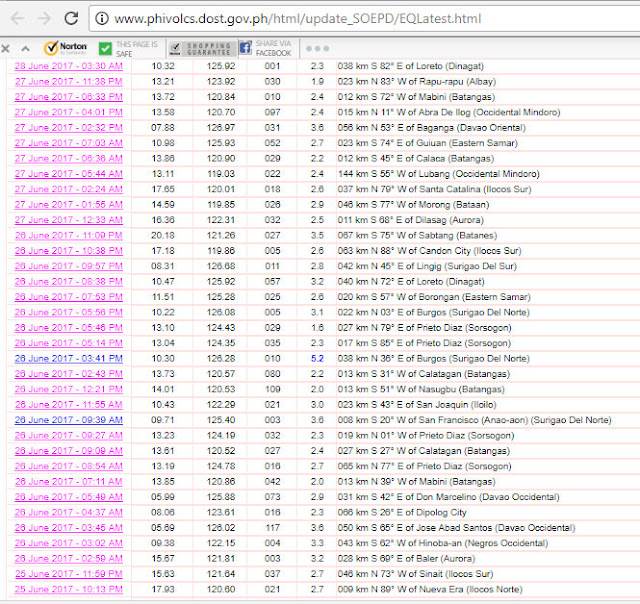Viewport: 640px width, 604px height.
Task: Click the browser address bar URL
Action: (x=298, y=18)
